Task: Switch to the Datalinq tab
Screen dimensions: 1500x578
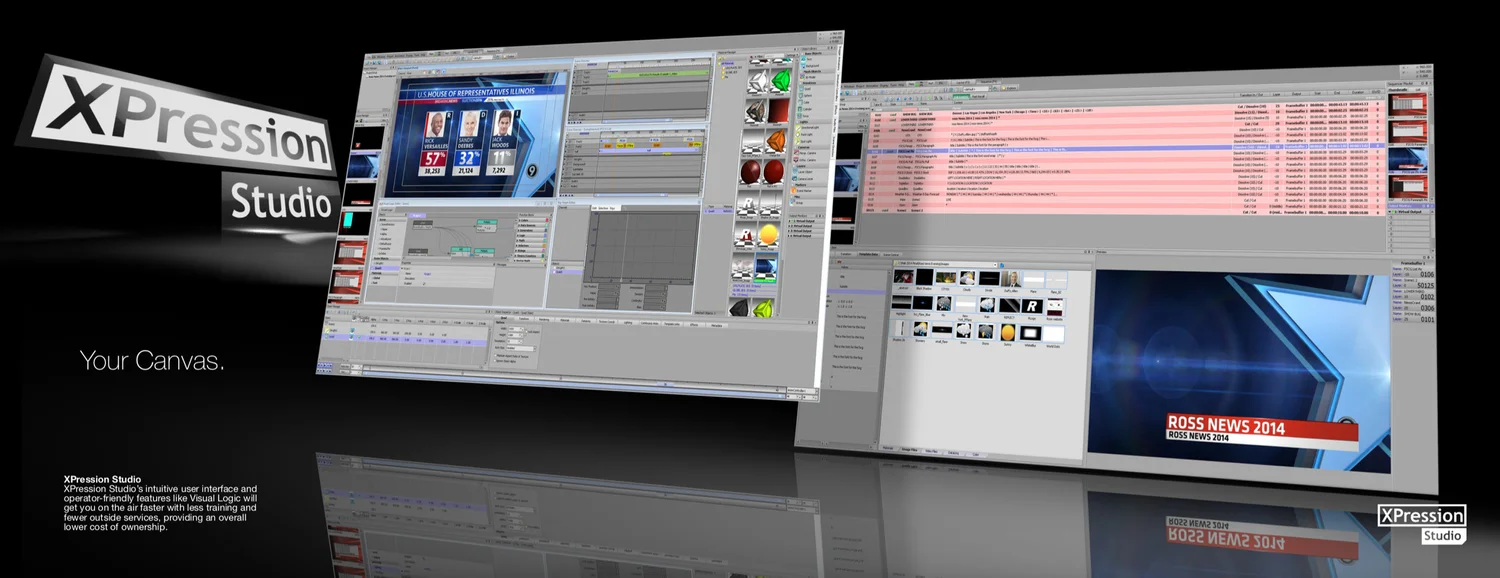Action: (x=953, y=453)
